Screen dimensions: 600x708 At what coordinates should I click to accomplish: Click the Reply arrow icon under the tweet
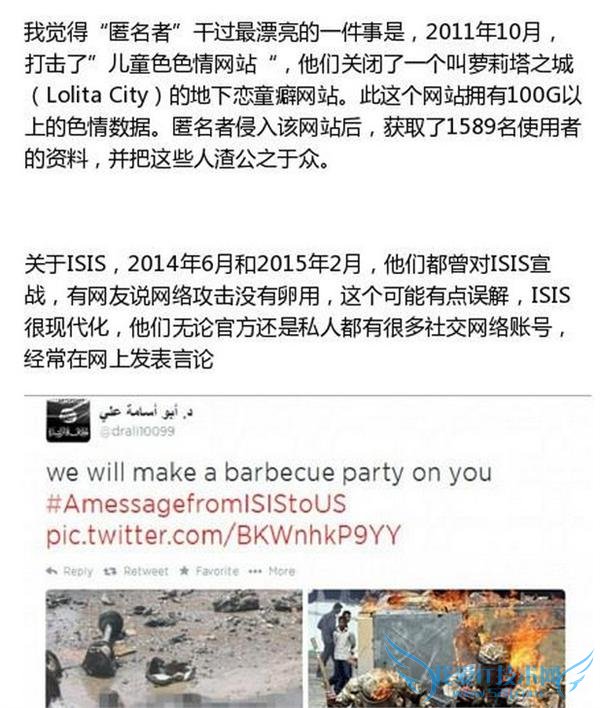[51, 571]
